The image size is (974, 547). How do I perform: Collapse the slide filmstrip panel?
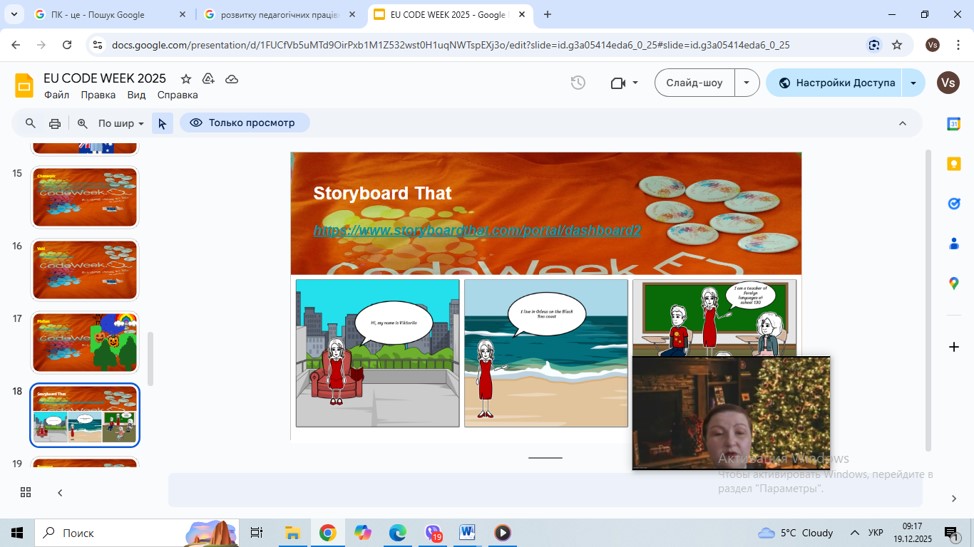pyautogui.click(x=60, y=492)
